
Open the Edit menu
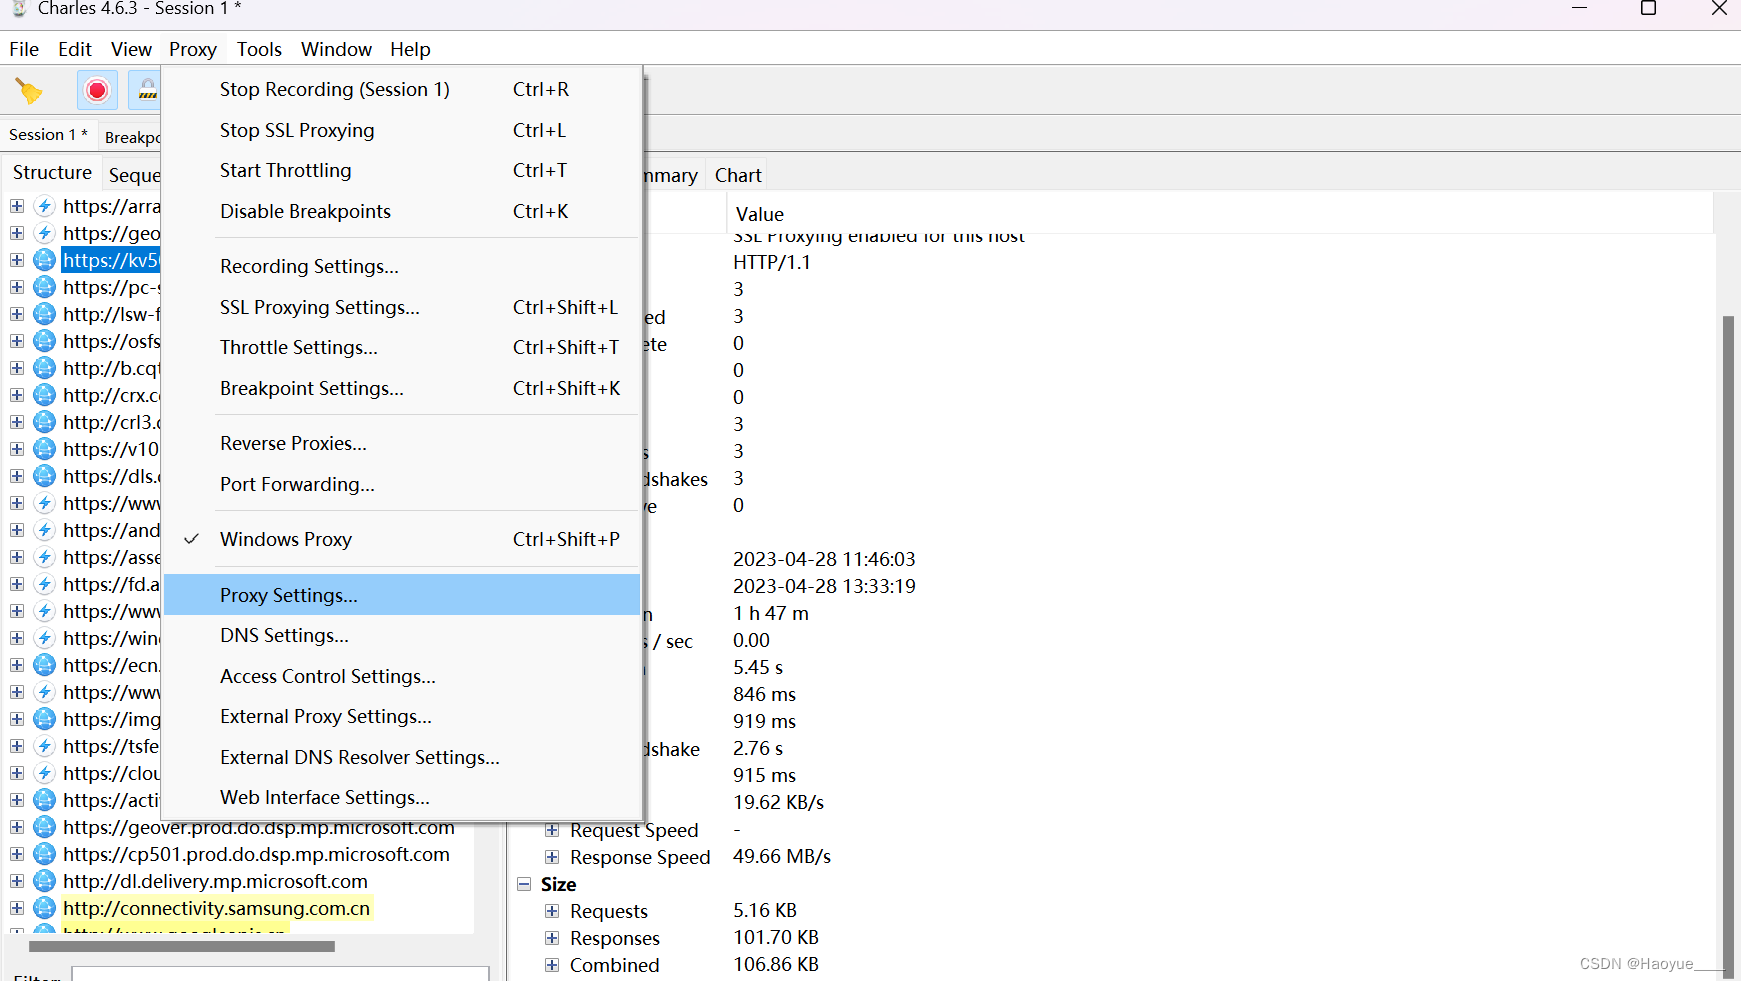(75, 49)
